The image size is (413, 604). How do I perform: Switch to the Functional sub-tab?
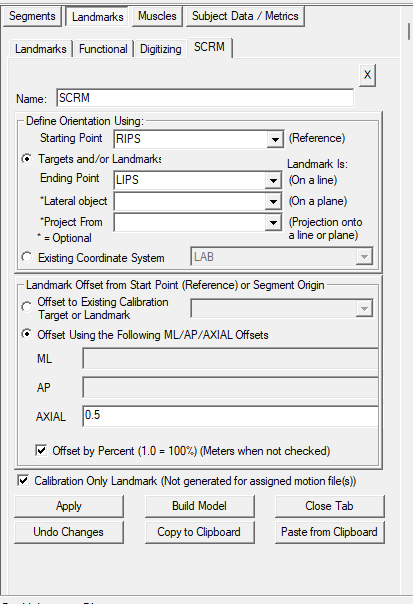pos(103,49)
